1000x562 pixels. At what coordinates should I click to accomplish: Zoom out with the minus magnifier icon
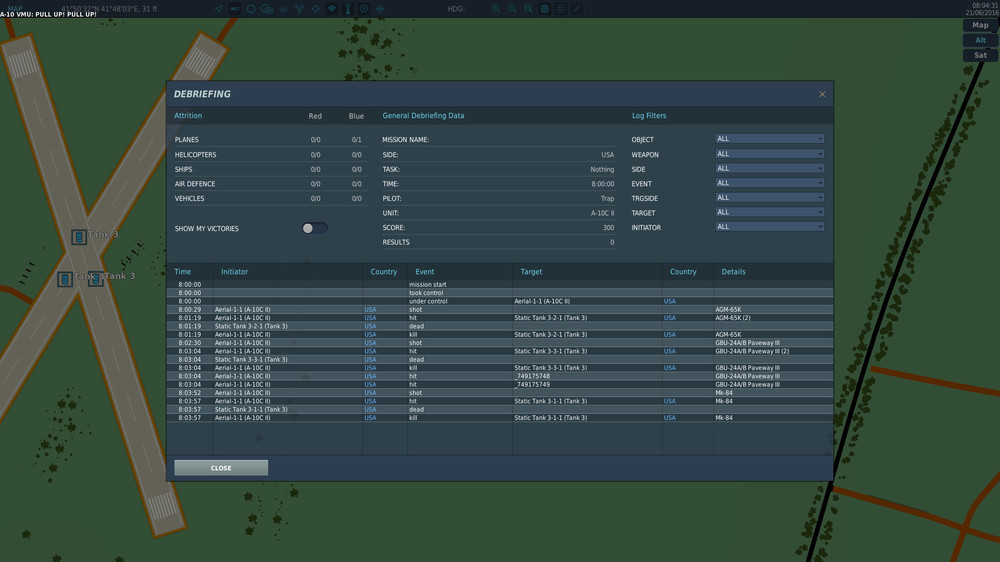512,9
